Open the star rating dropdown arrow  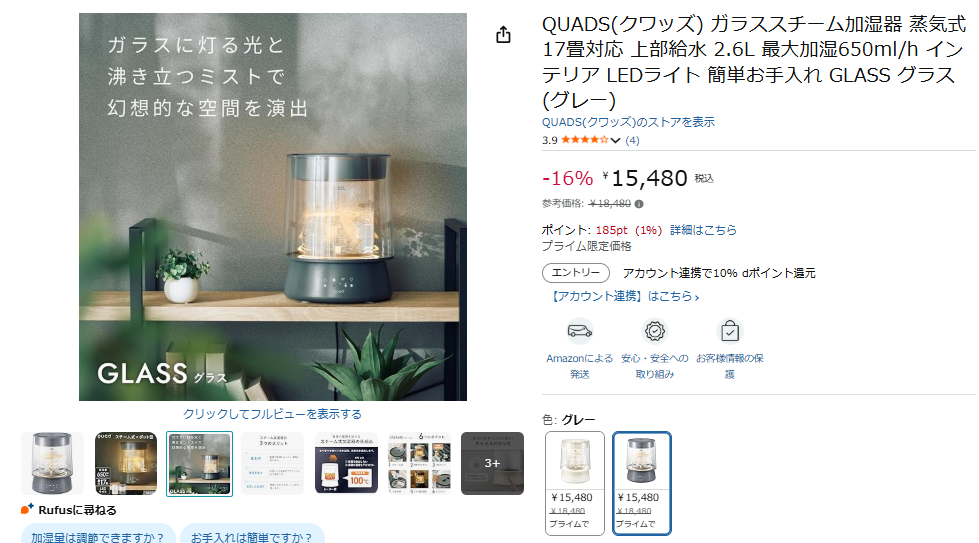click(615, 140)
